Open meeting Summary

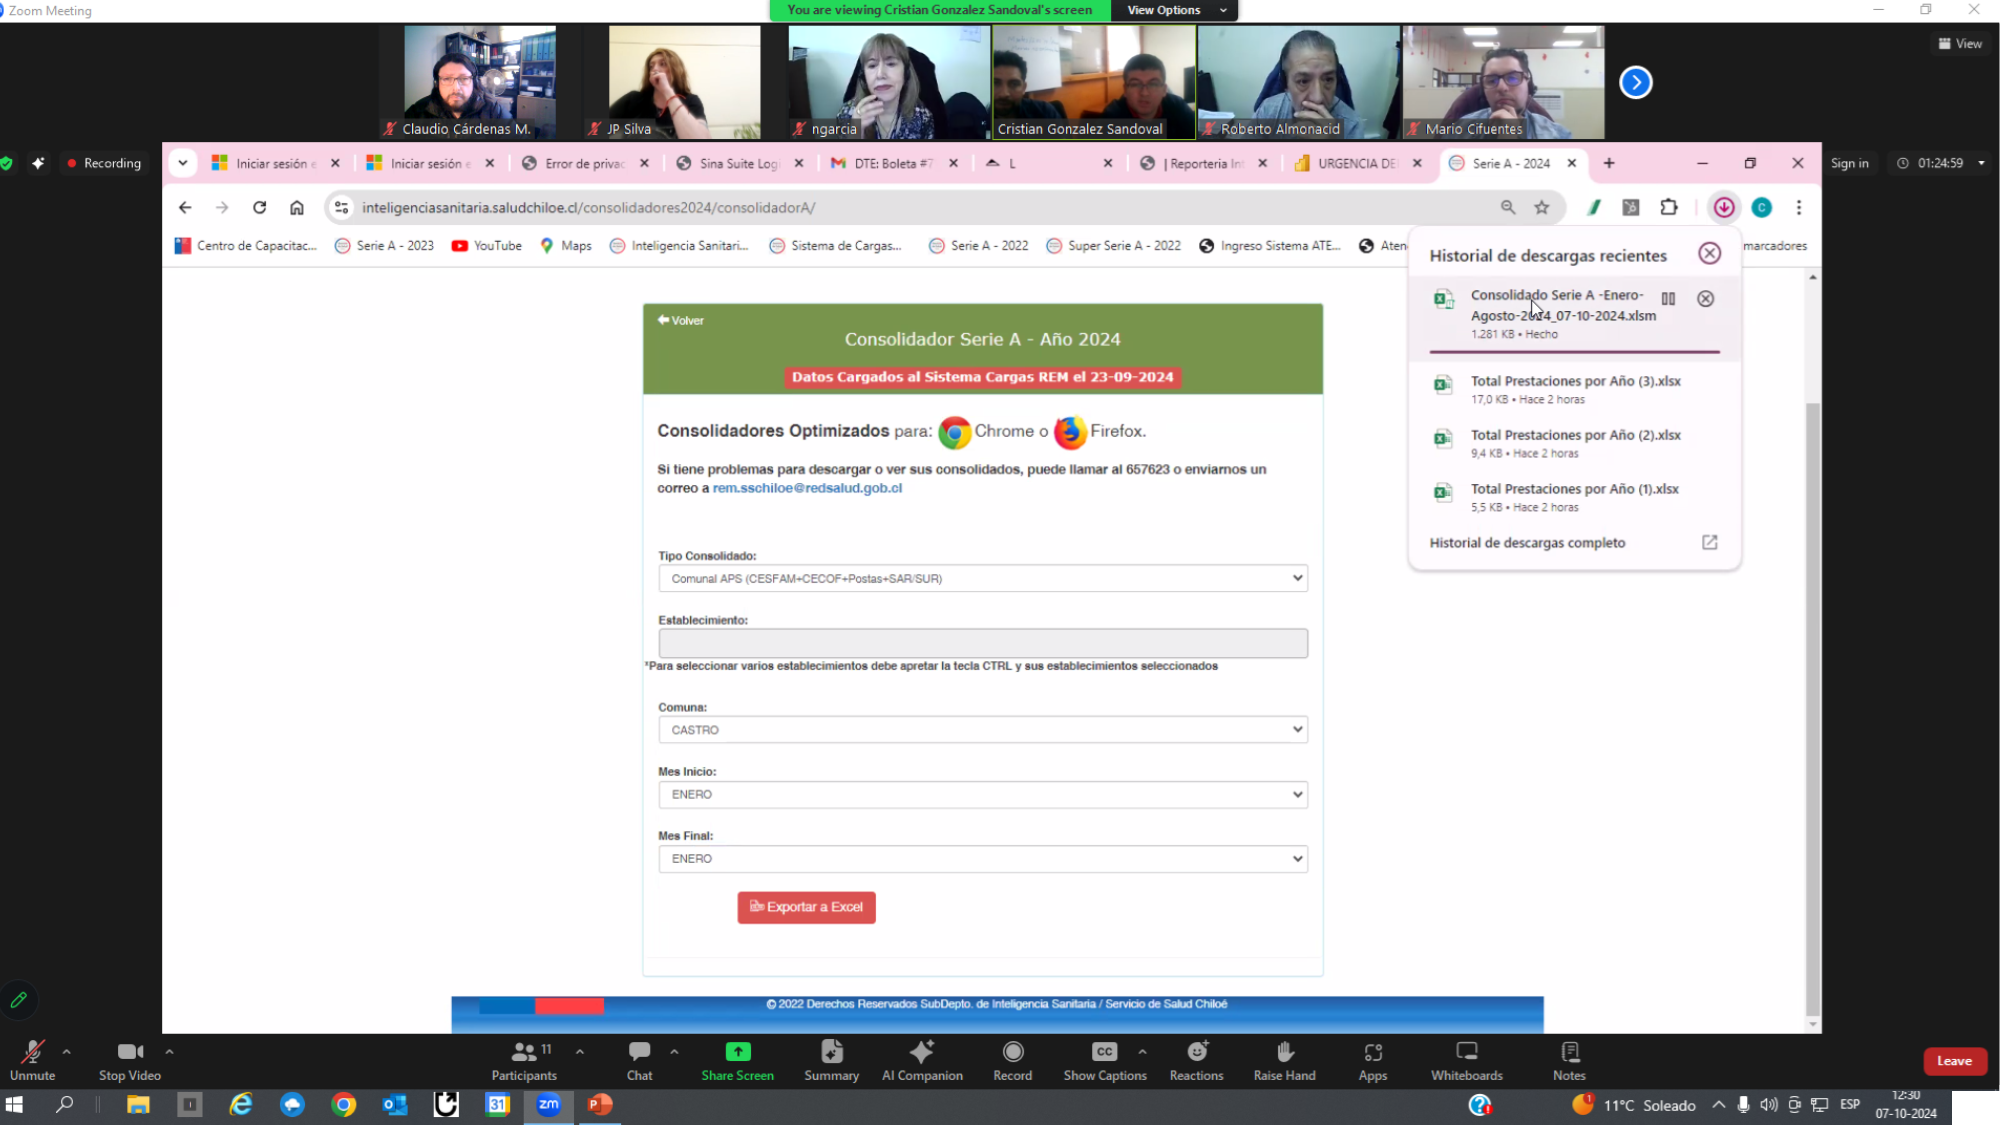point(832,1060)
